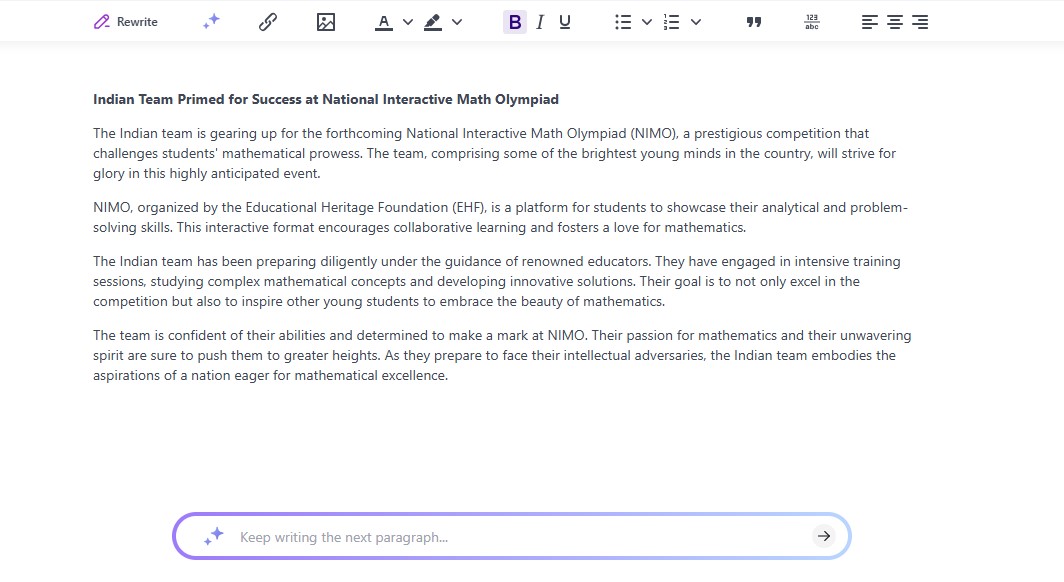Click the sparkle icon in the writing prompt
This screenshot has height=582, width=1064.
(212, 536)
